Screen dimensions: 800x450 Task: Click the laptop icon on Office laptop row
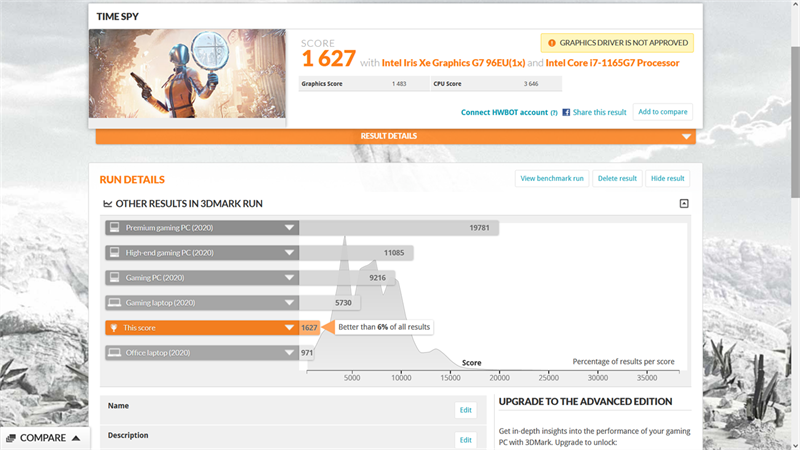click(115, 353)
